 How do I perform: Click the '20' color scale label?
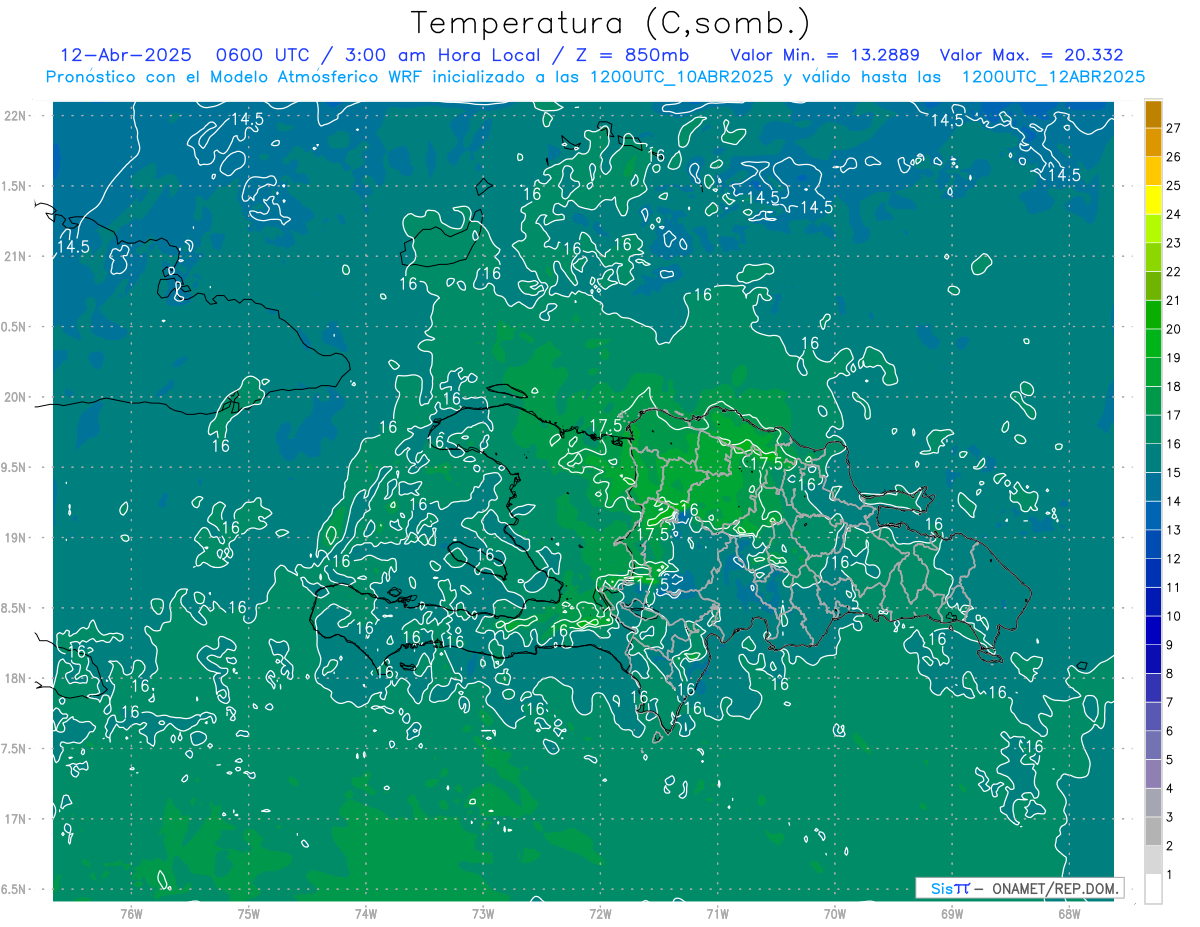1174,329
